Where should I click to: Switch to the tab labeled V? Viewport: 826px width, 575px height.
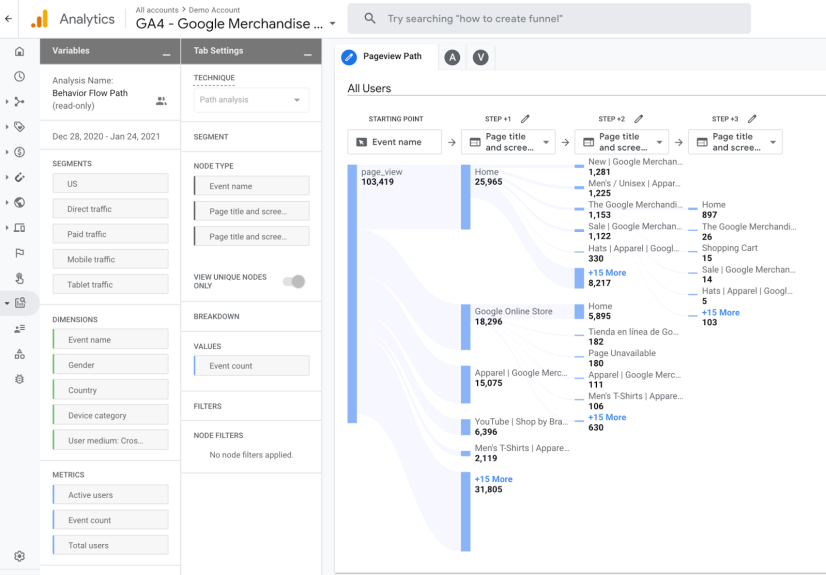(480, 57)
